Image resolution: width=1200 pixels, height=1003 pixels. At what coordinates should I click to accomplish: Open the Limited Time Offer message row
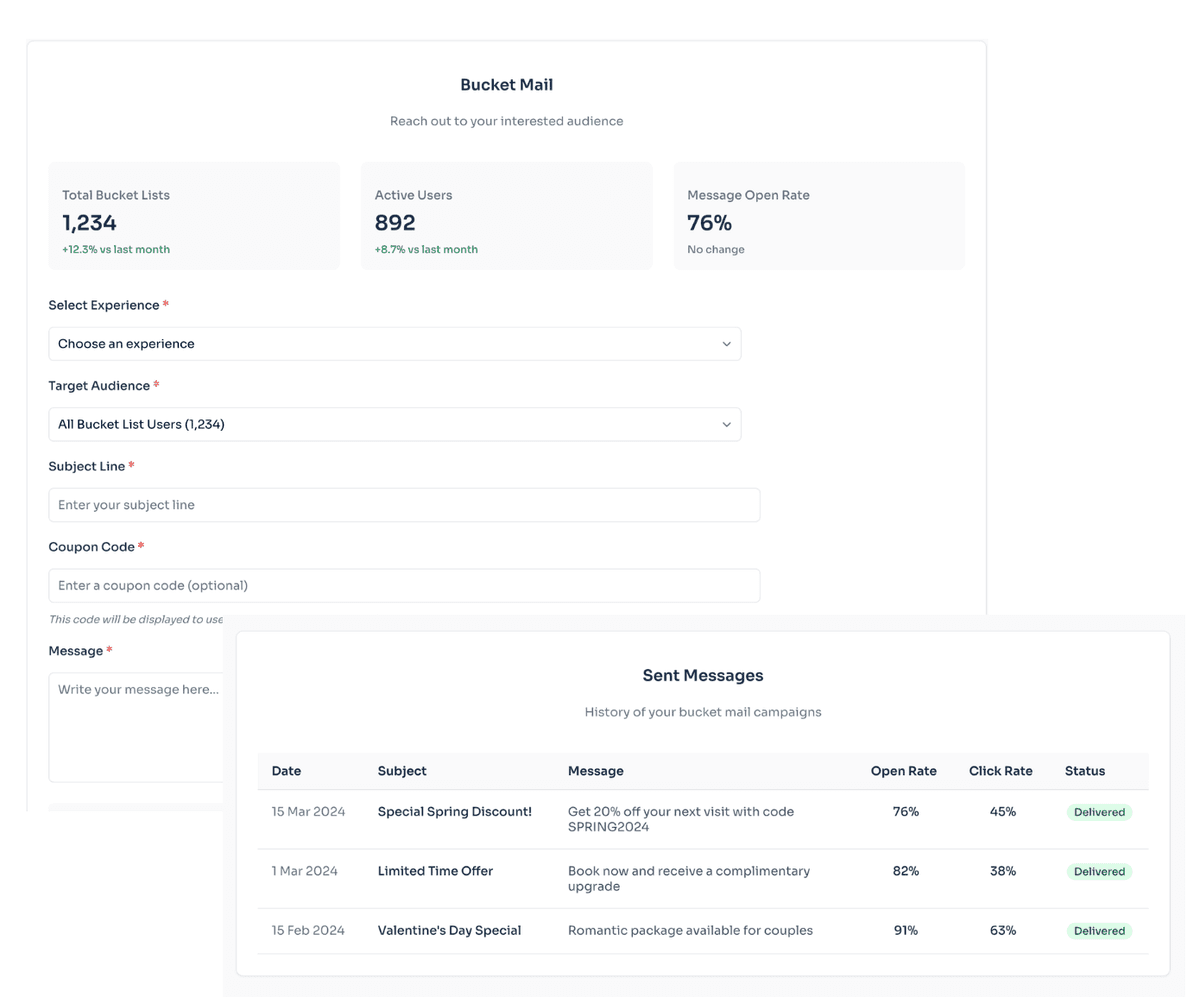pos(435,872)
